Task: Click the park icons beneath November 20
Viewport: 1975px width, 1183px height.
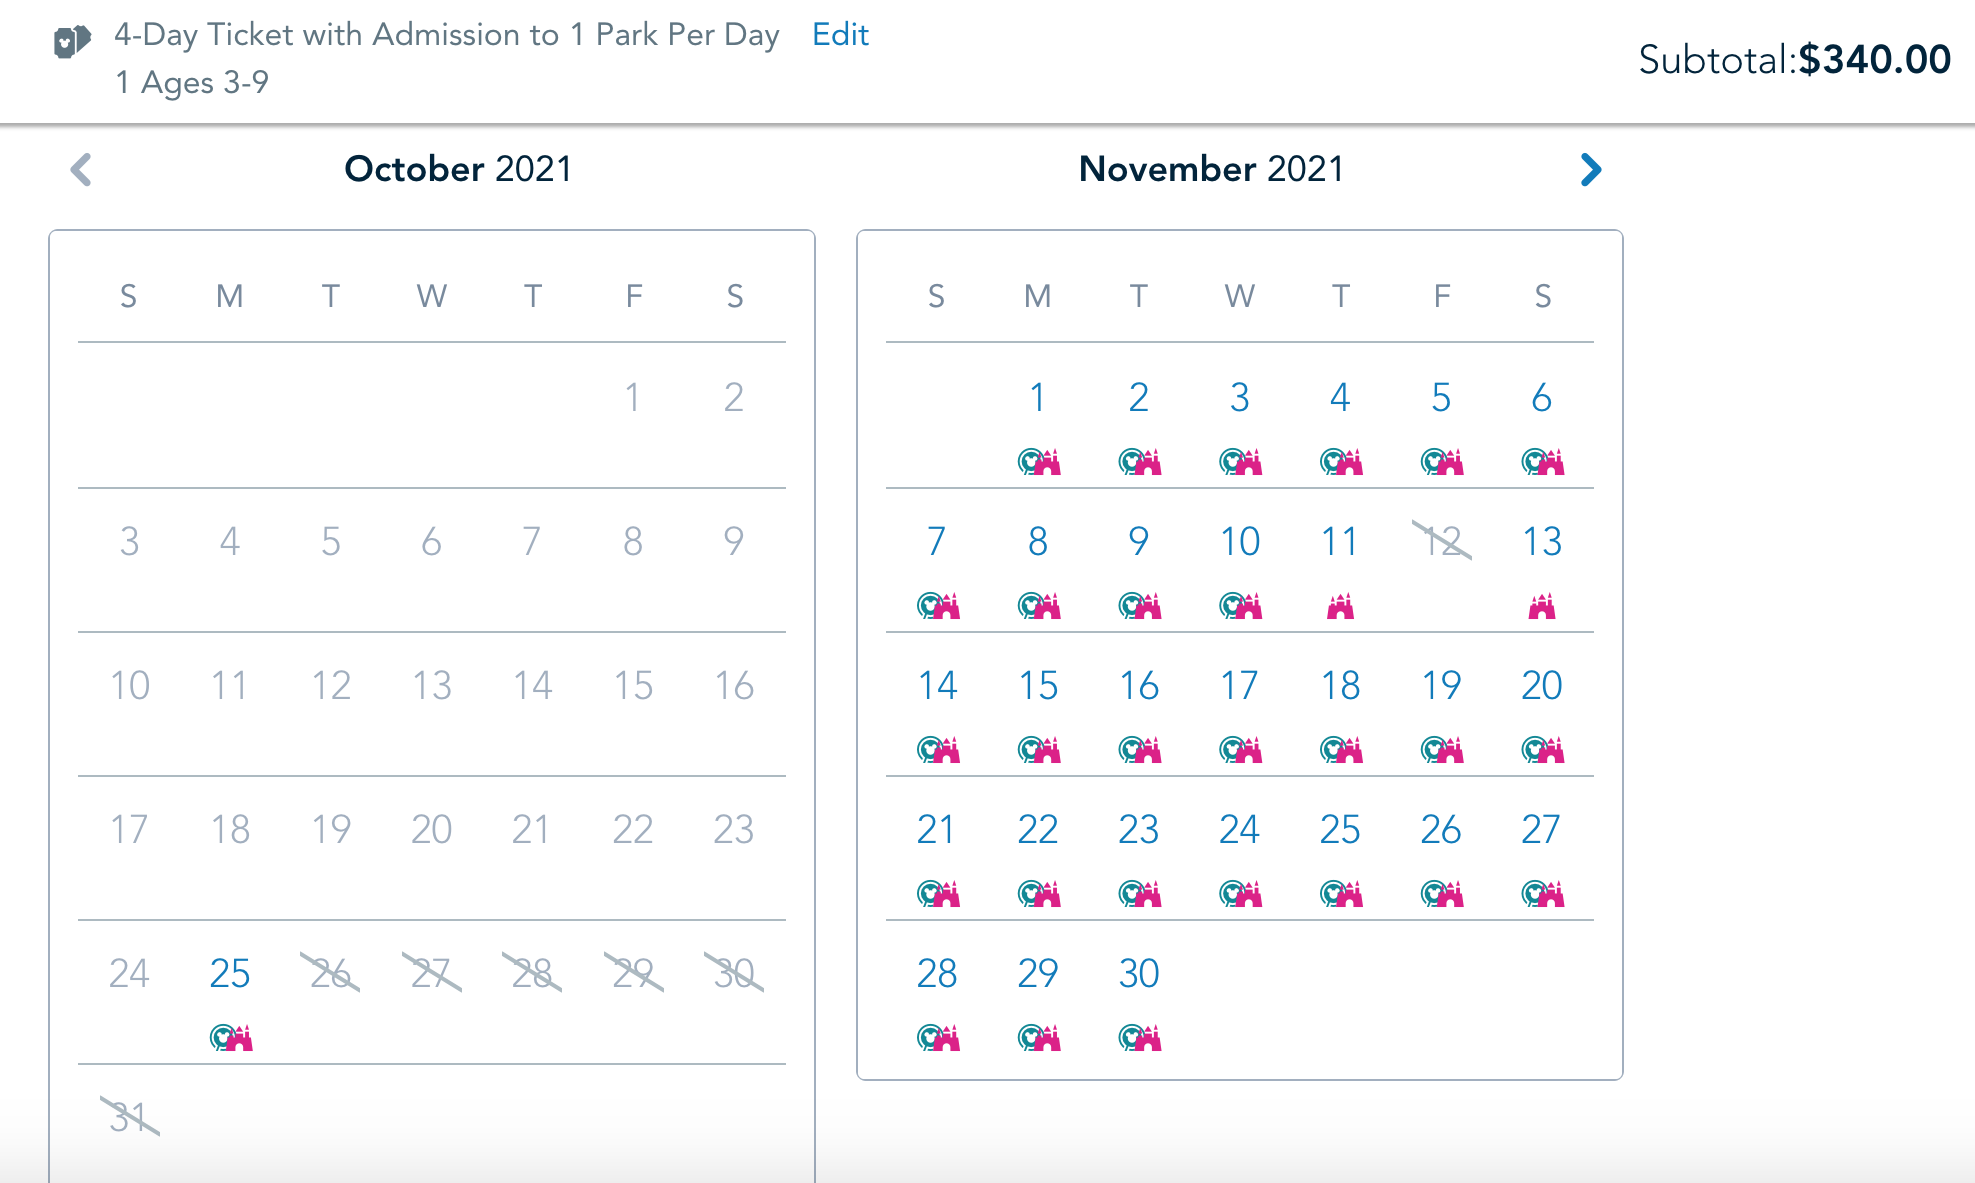Action: click(1543, 750)
